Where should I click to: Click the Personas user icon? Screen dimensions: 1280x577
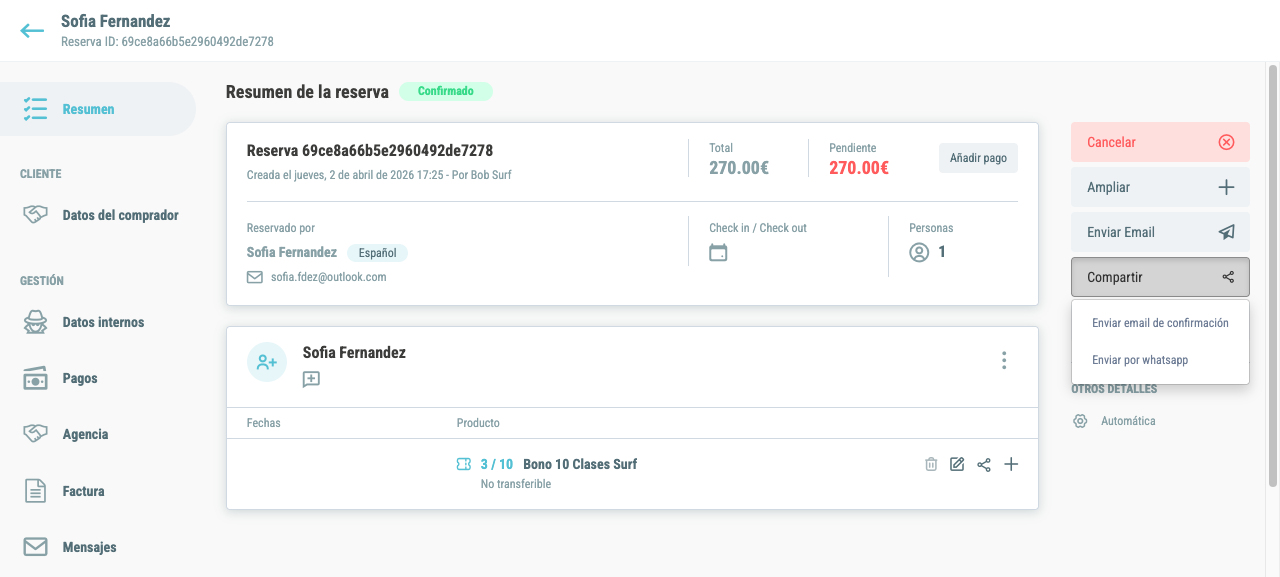click(x=919, y=253)
